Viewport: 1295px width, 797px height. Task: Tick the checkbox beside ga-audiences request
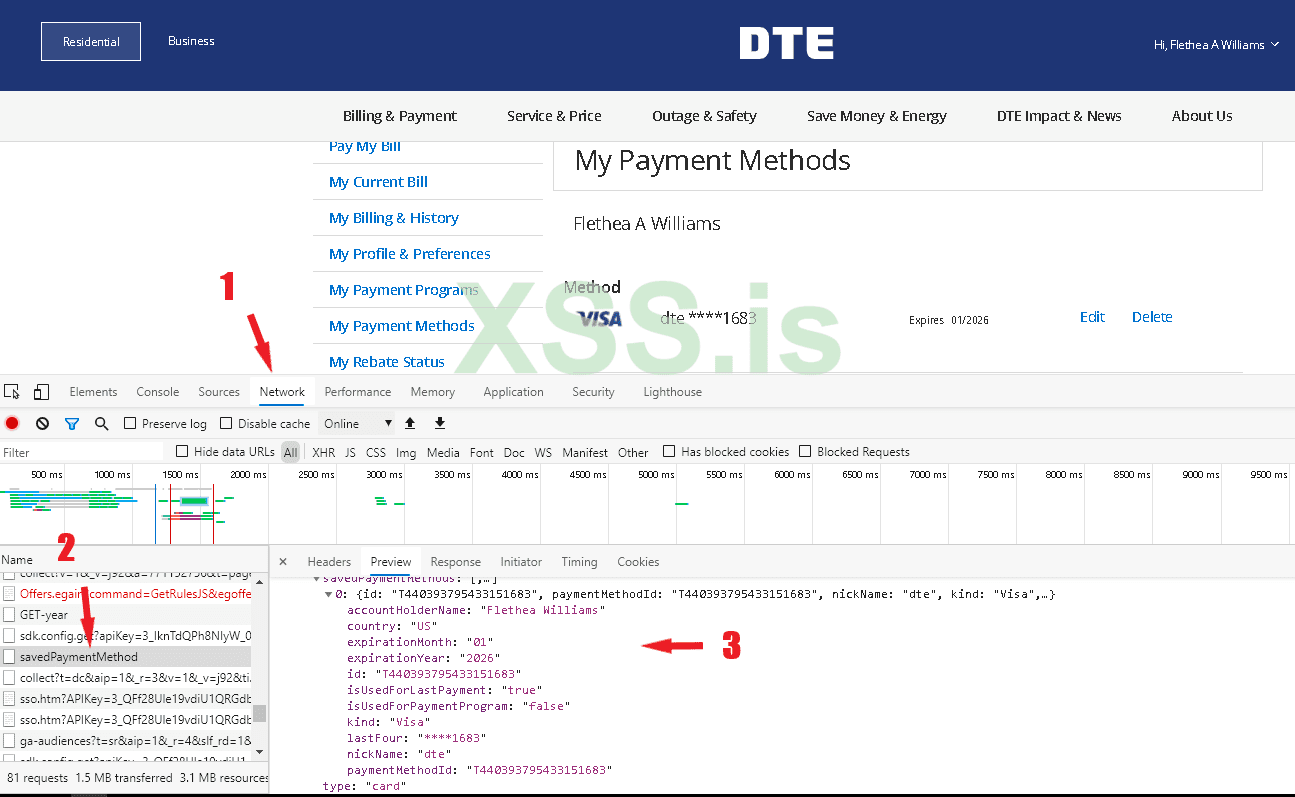(x=9, y=741)
